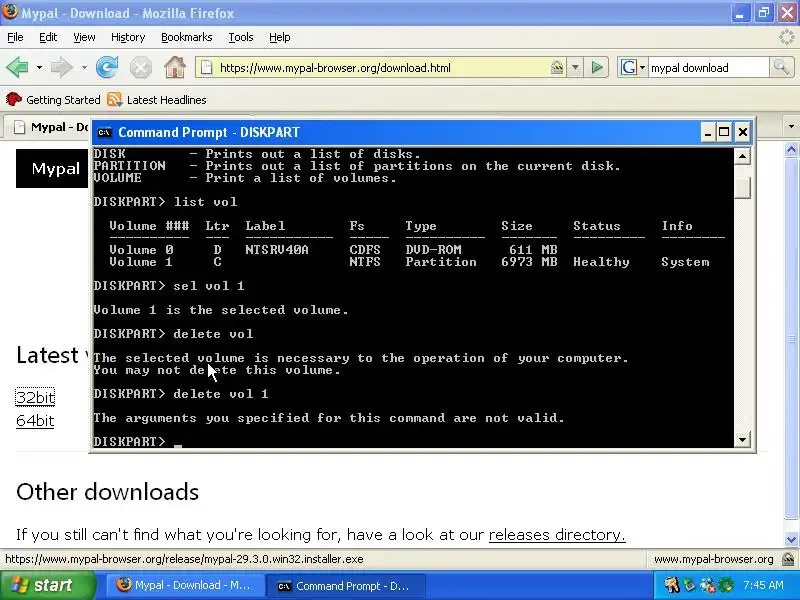Screen dimensions: 800x600
Task: Click the page icon in the address bar
Action: click(x=206, y=67)
